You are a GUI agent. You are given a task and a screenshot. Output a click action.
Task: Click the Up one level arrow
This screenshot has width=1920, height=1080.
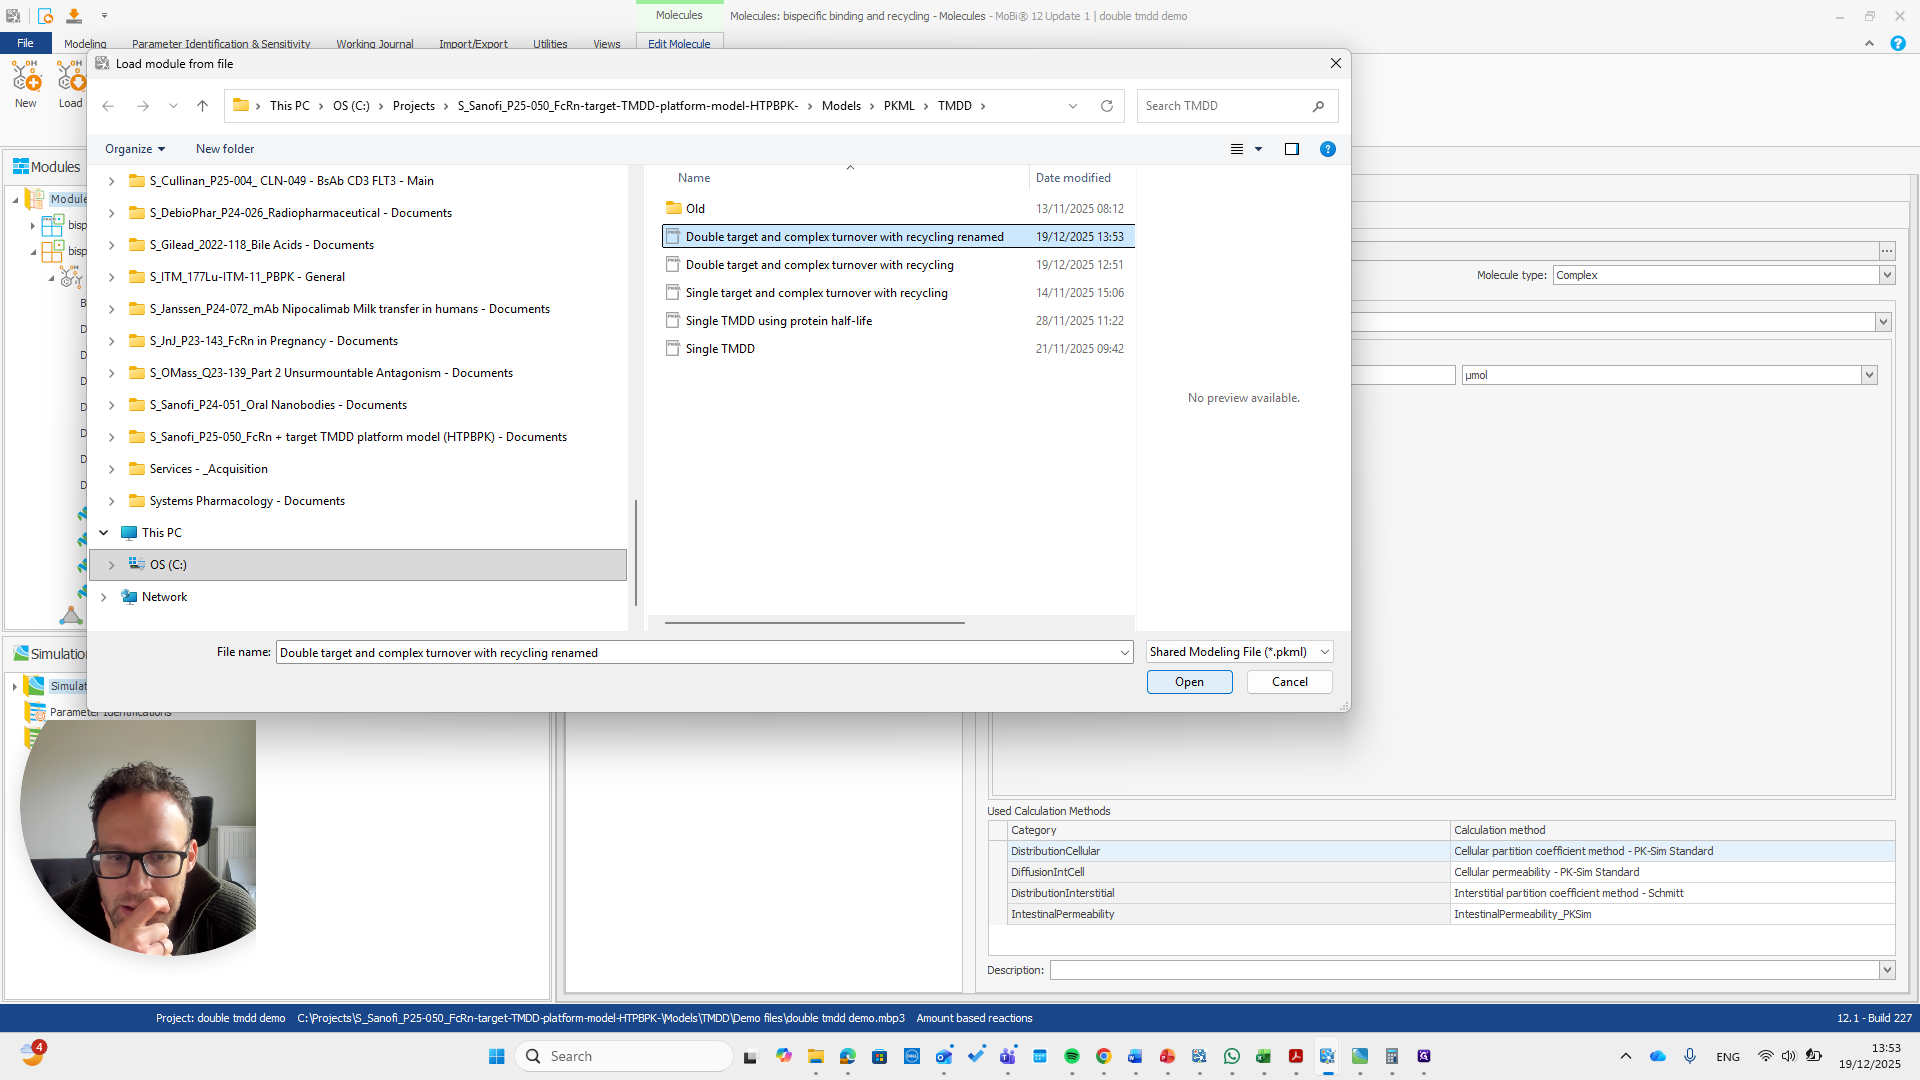(x=202, y=106)
